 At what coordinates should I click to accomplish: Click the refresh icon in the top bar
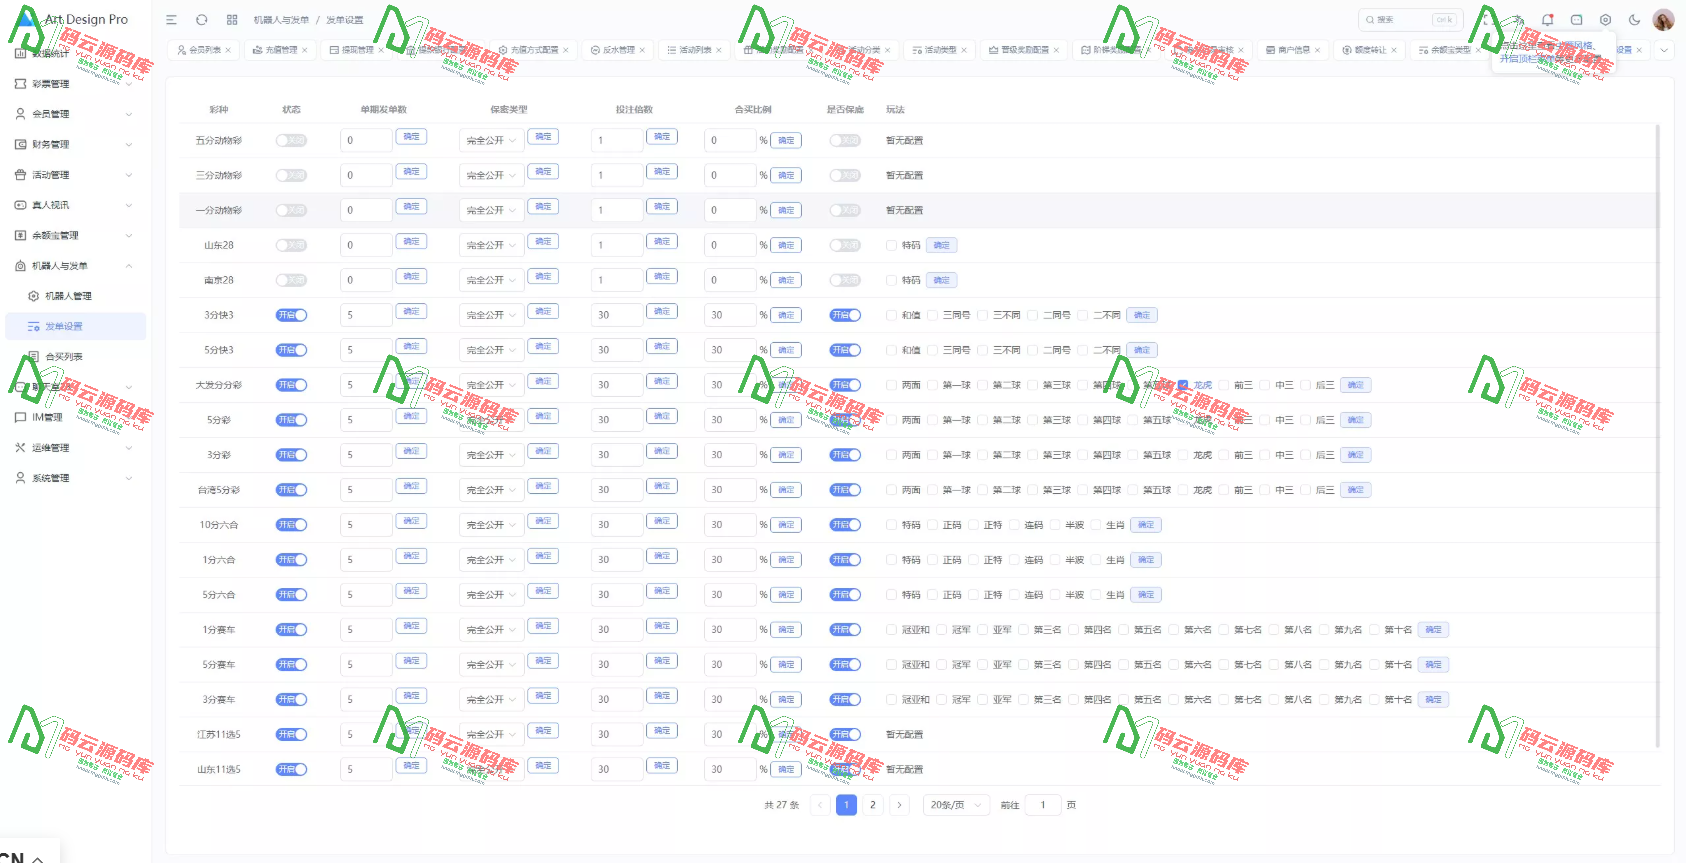pyautogui.click(x=202, y=20)
